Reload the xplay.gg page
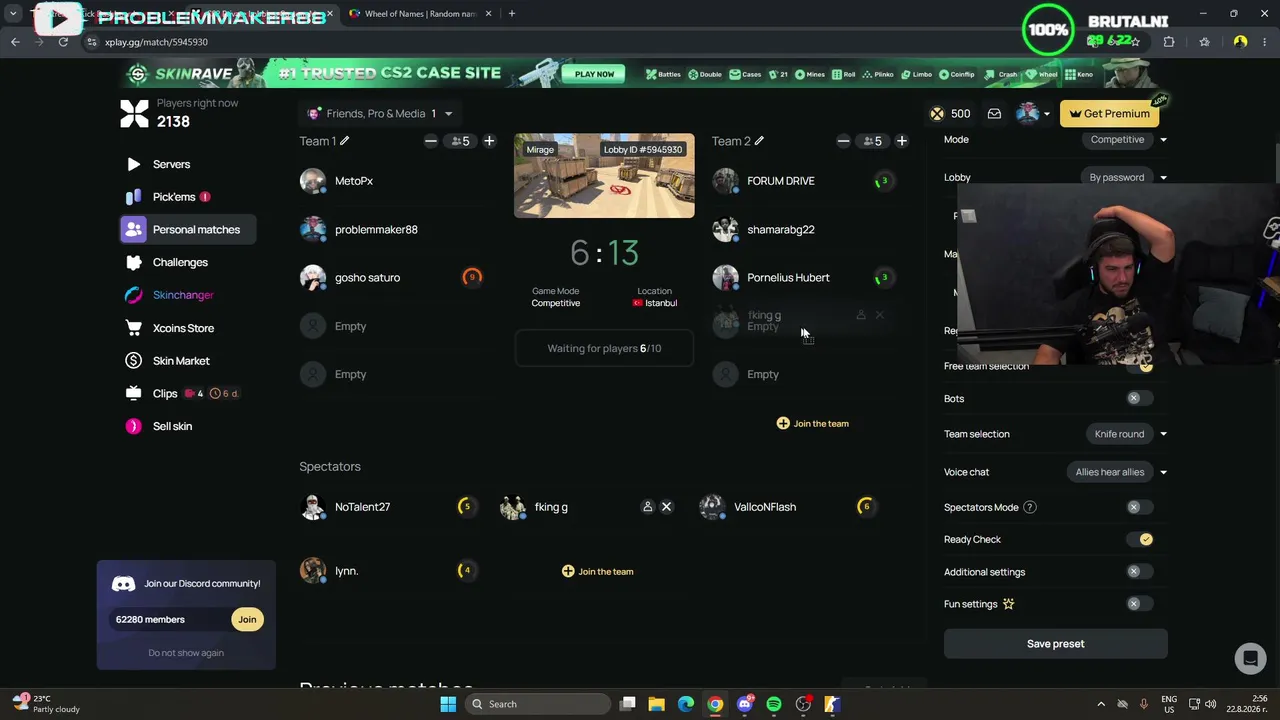Image resolution: width=1280 pixels, height=720 pixels. [x=63, y=42]
